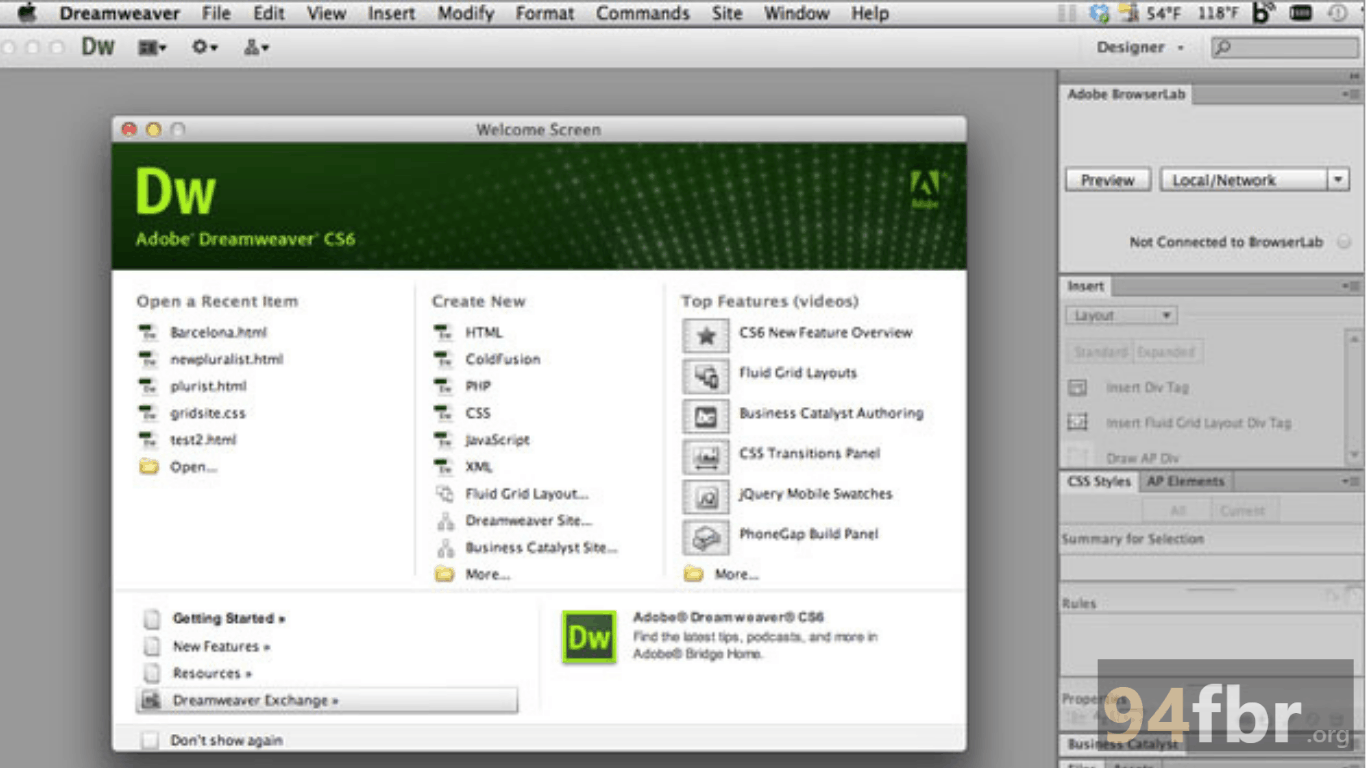Tick the Don't show again checkbox
Viewport: 1366px width, 768px height.
pyautogui.click(x=150, y=740)
